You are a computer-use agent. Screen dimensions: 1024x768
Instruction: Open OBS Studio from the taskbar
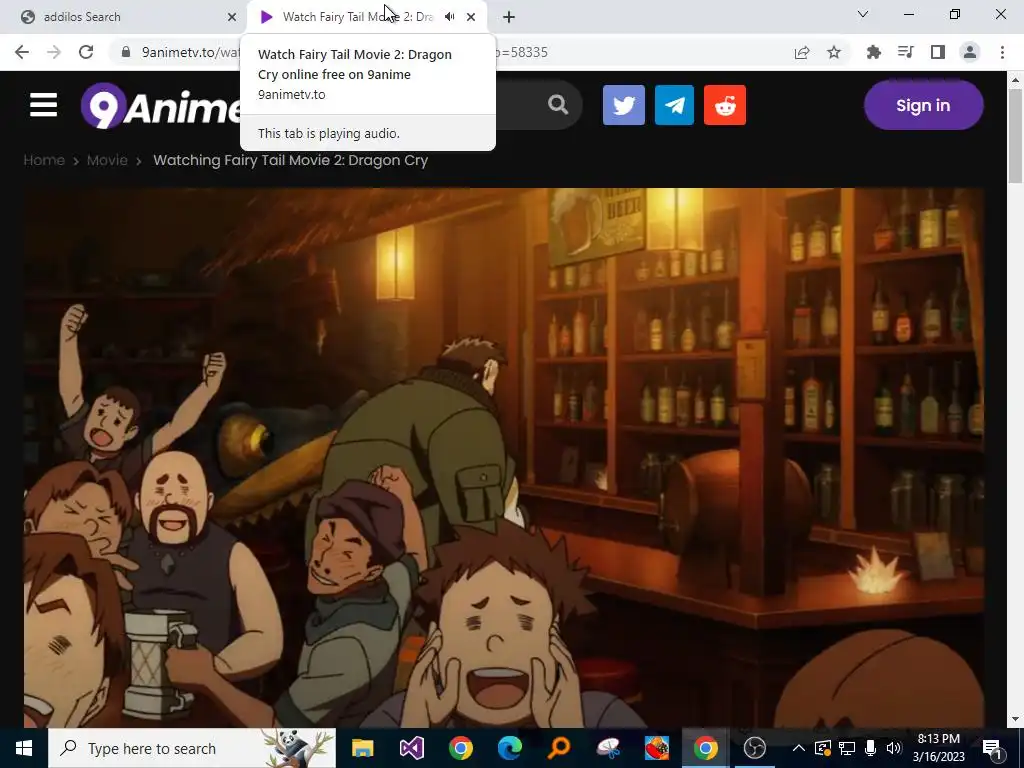(x=754, y=748)
